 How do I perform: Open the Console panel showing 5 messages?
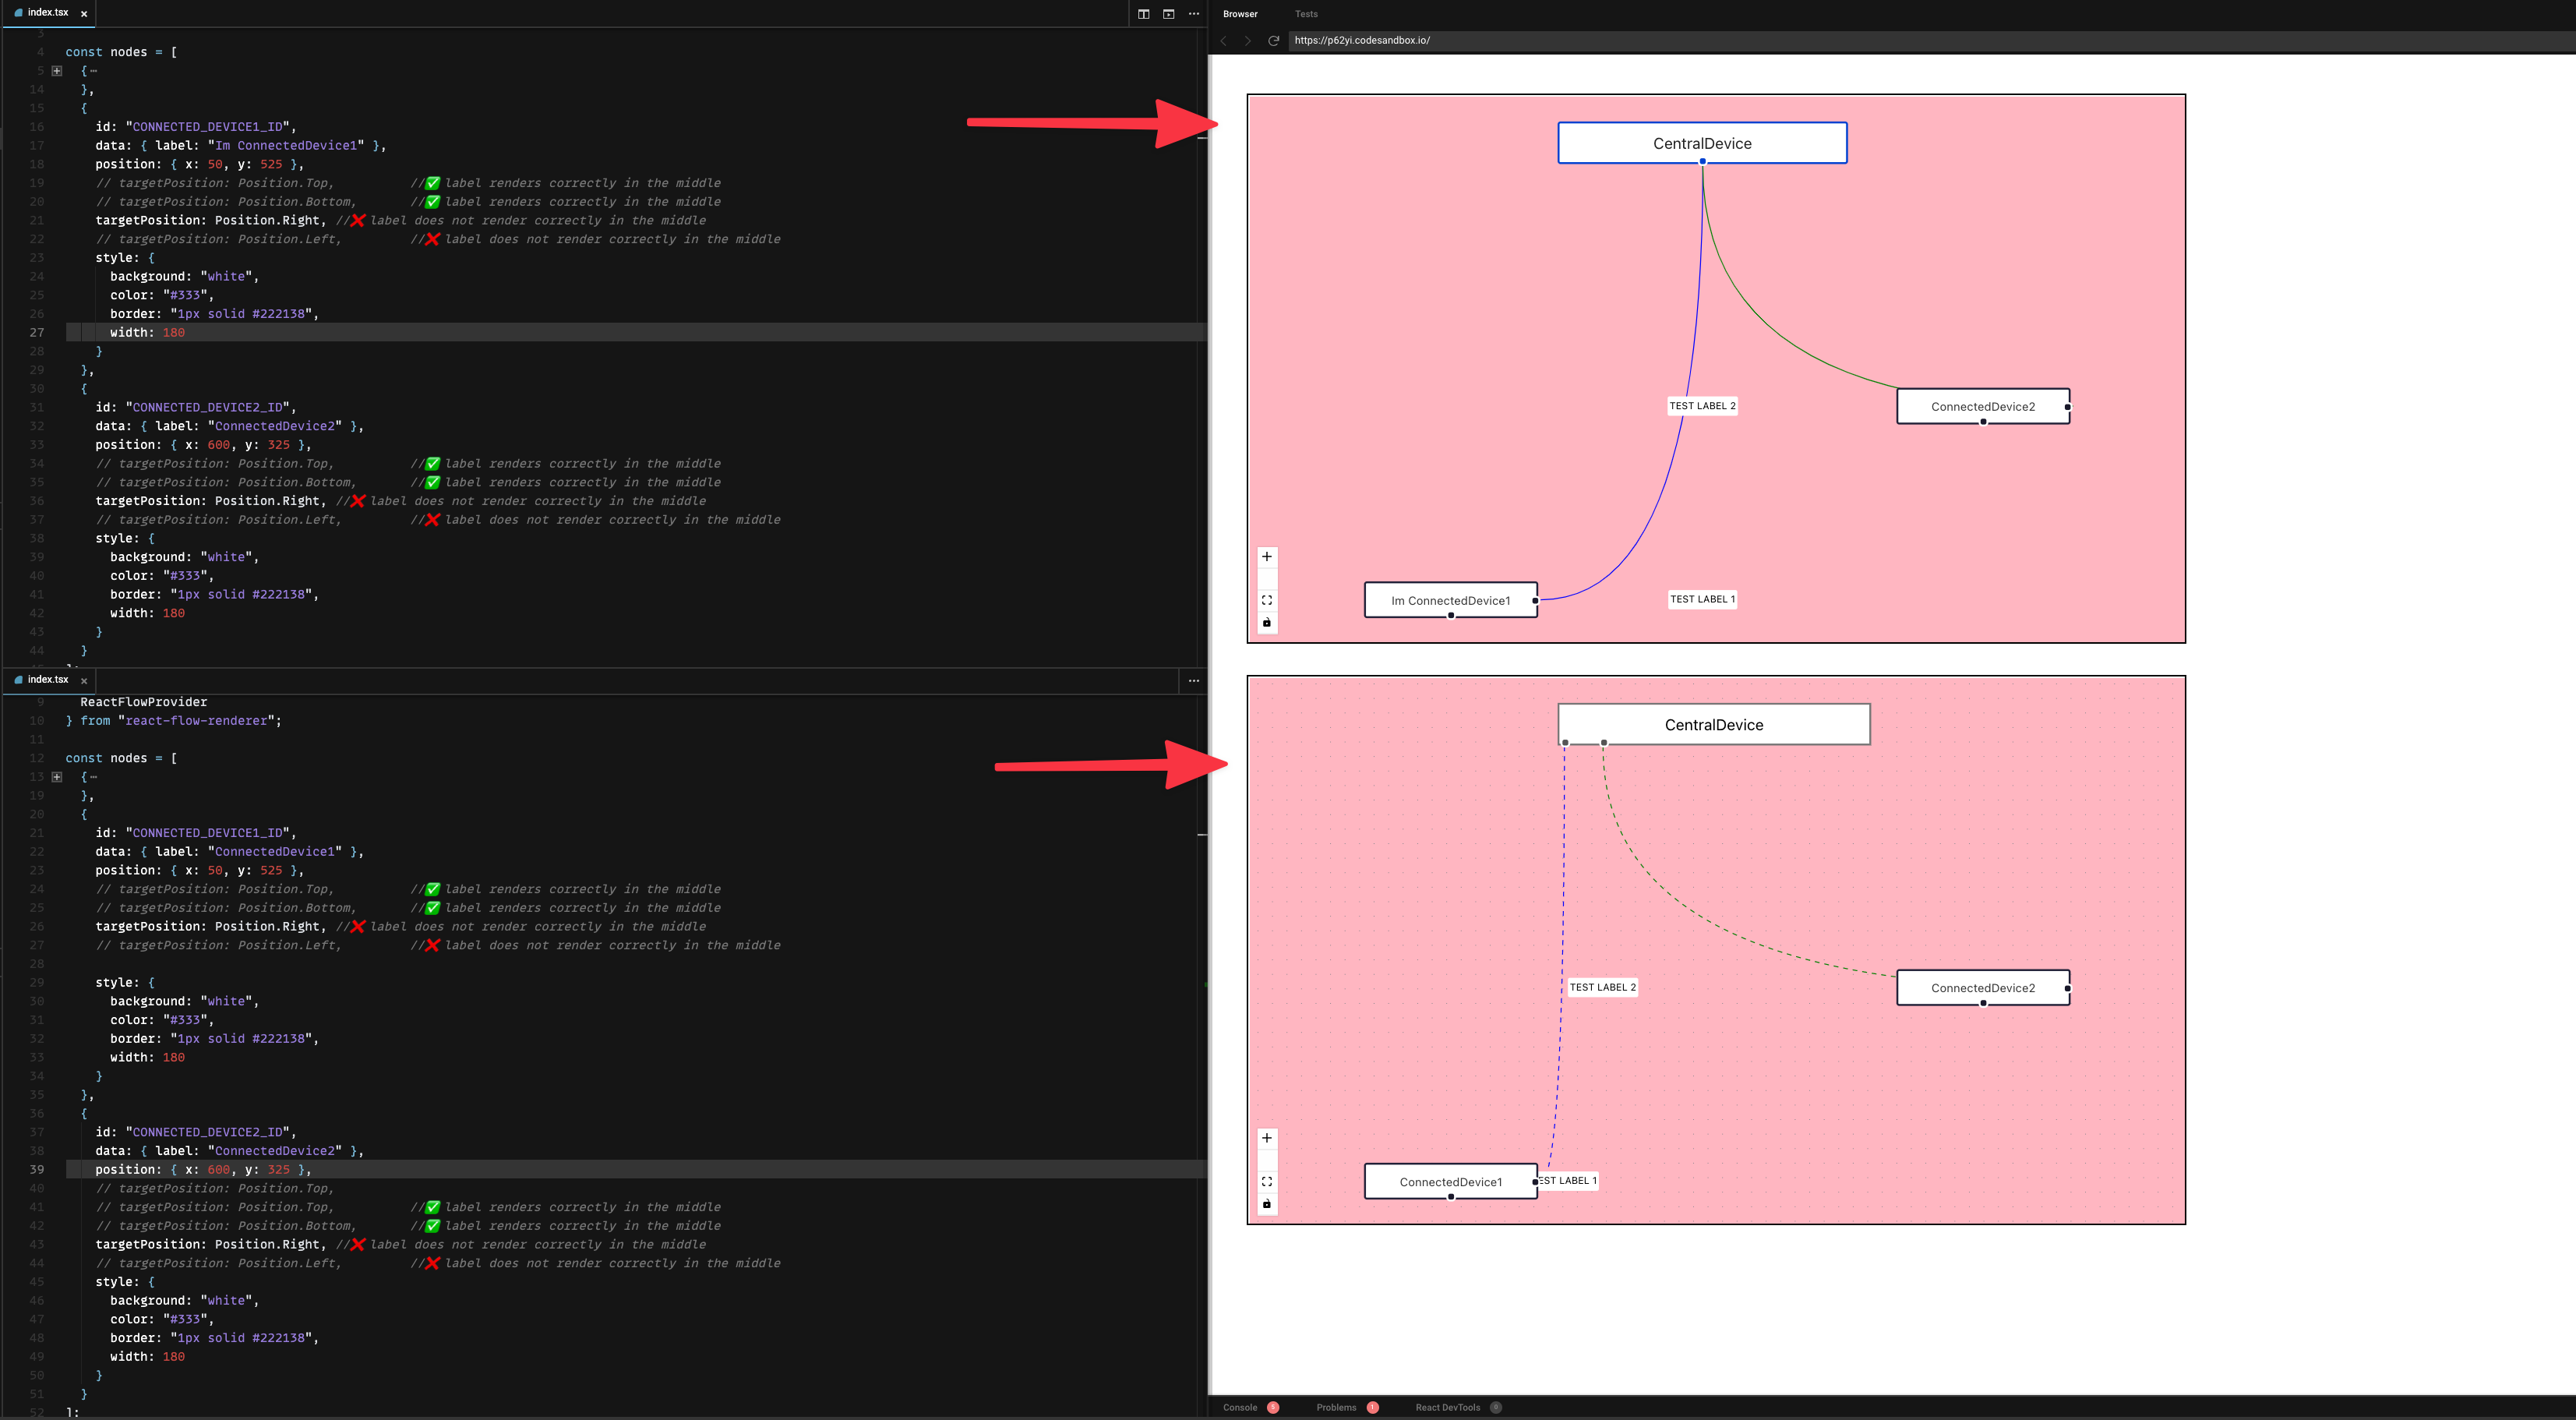point(1240,1407)
